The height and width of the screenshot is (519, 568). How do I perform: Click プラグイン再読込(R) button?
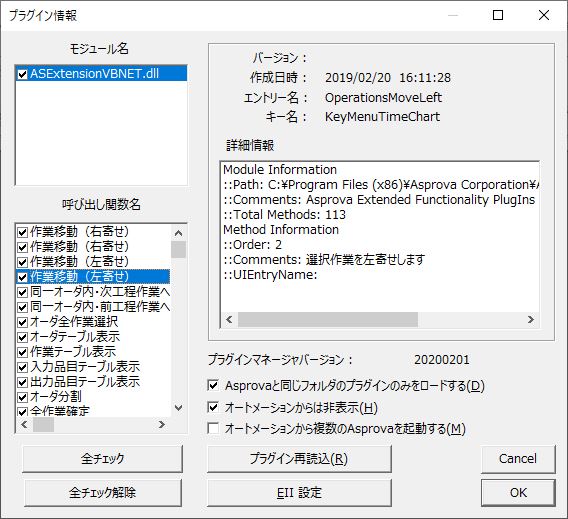tap(299, 459)
